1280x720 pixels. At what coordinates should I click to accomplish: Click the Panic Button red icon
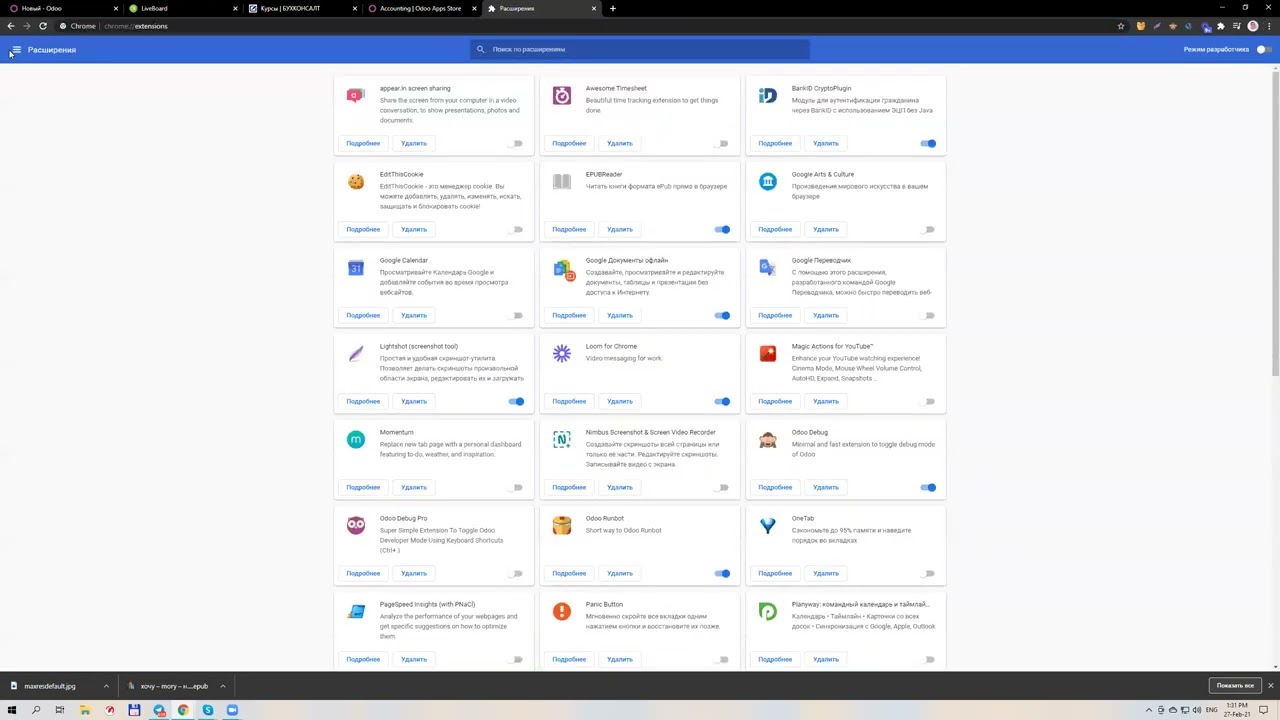[x=562, y=611]
